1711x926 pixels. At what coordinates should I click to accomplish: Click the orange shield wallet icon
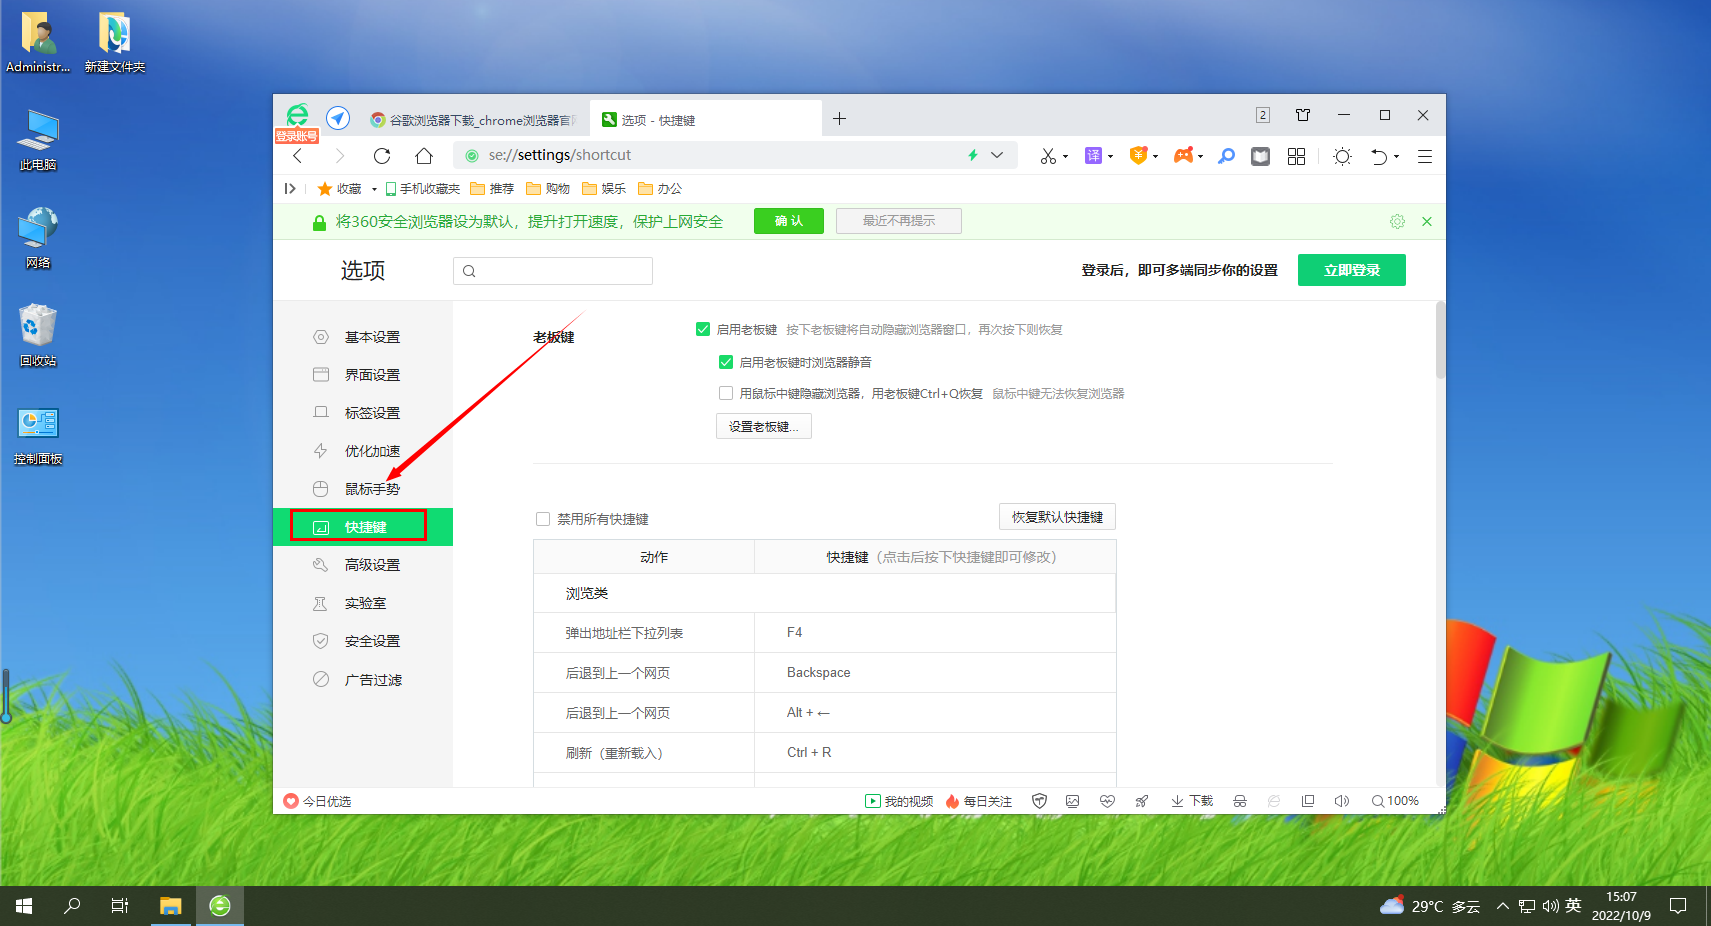click(1138, 155)
